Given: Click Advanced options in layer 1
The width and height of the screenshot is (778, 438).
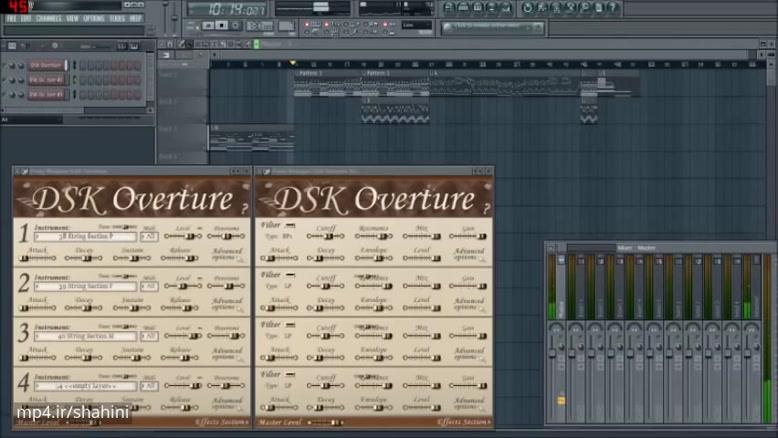Looking at the screenshot, I should click(228, 254).
